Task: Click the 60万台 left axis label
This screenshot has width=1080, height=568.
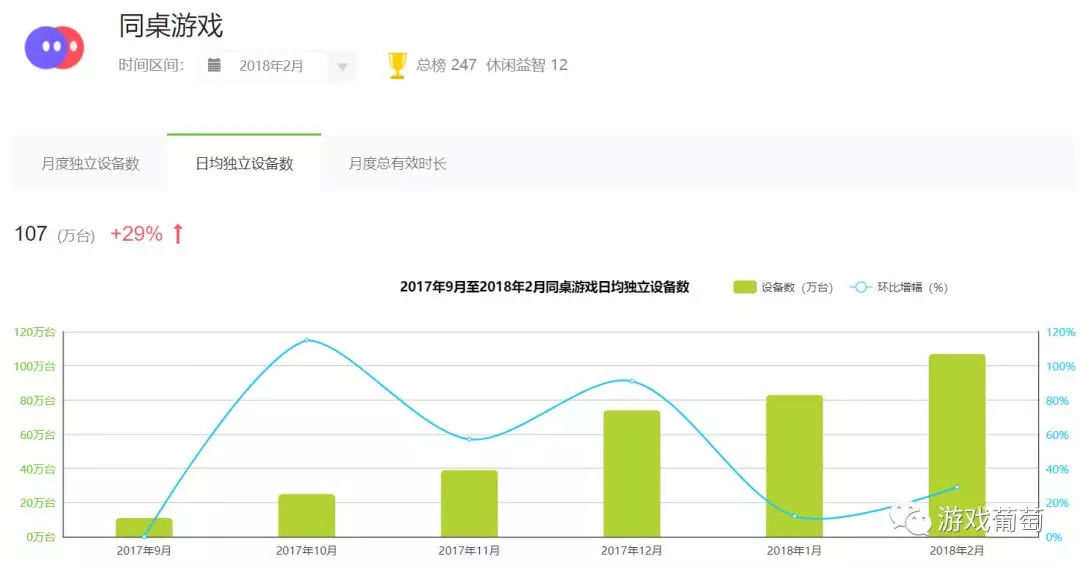Action: pos(37,434)
